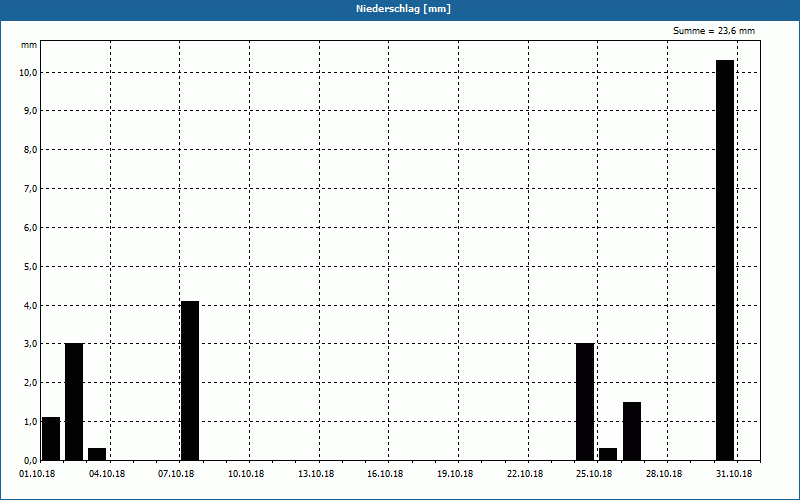Select the Summe = 23,6 mm label
This screenshot has height=500, width=800.
pyautogui.click(x=714, y=31)
